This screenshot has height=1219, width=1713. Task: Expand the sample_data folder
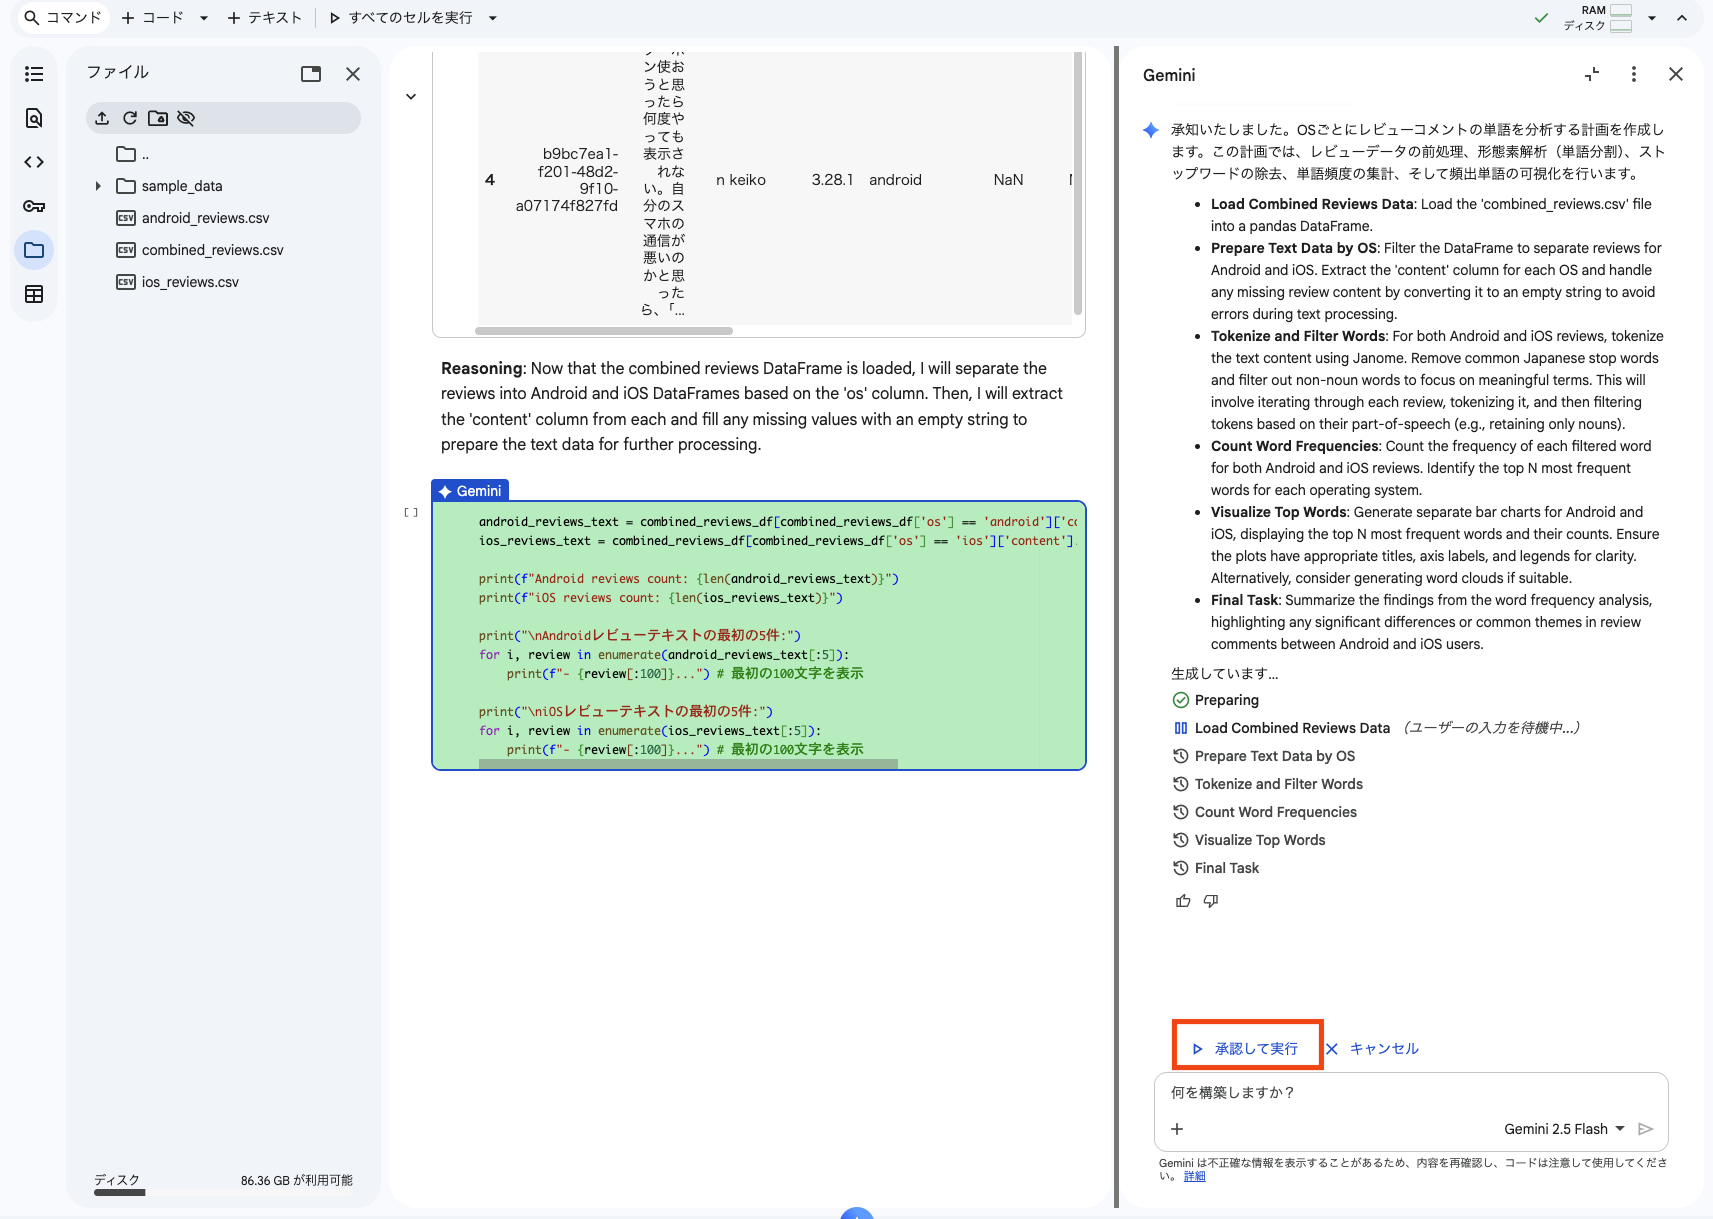pyautogui.click(x=98, y=186)
